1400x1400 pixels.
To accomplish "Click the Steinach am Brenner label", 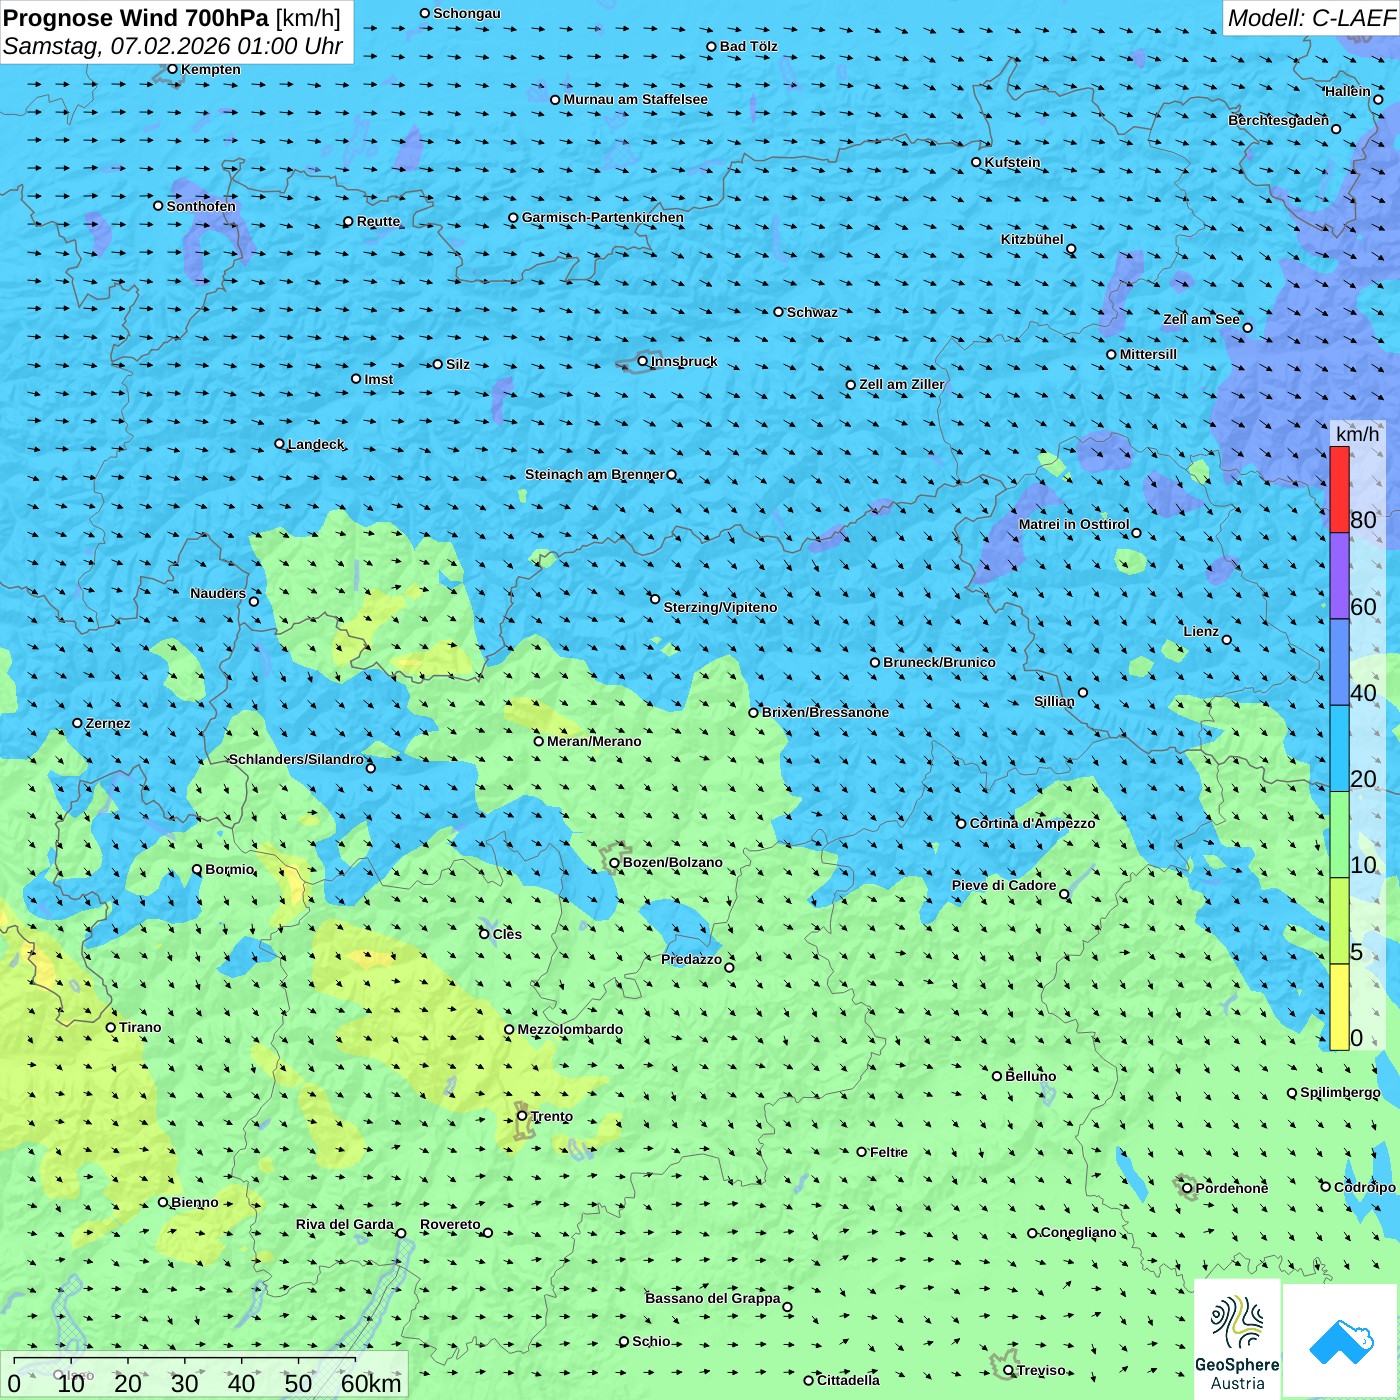I will tap(595, 474).
